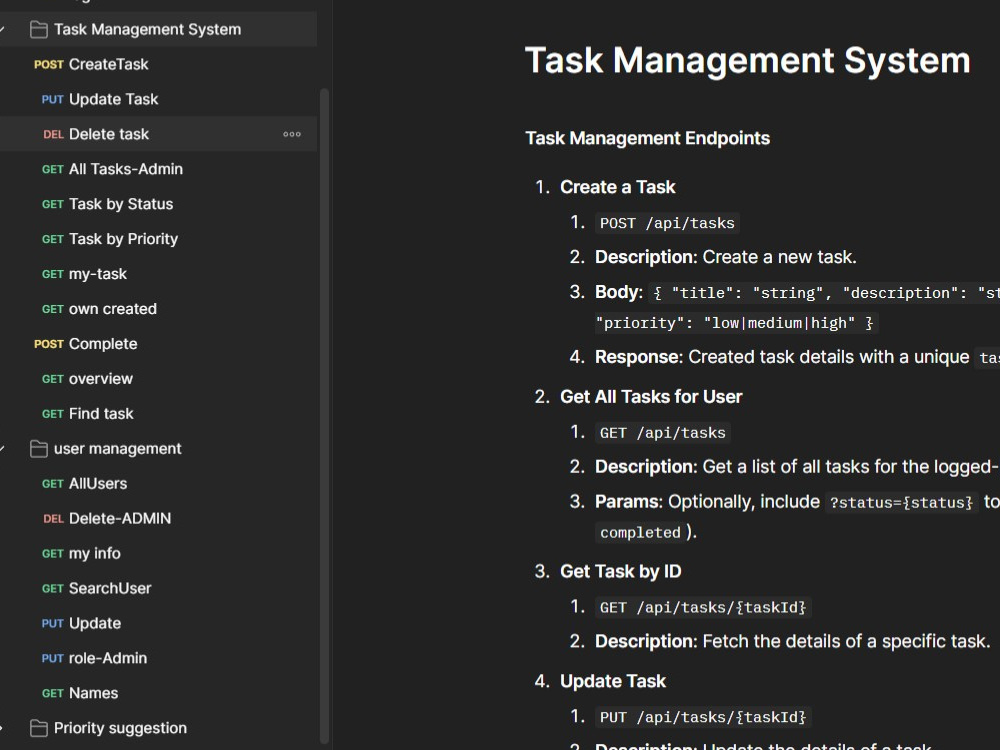1000x750 pixels.
Task: Click the Create a Task heading
Action: coord(617,187)
